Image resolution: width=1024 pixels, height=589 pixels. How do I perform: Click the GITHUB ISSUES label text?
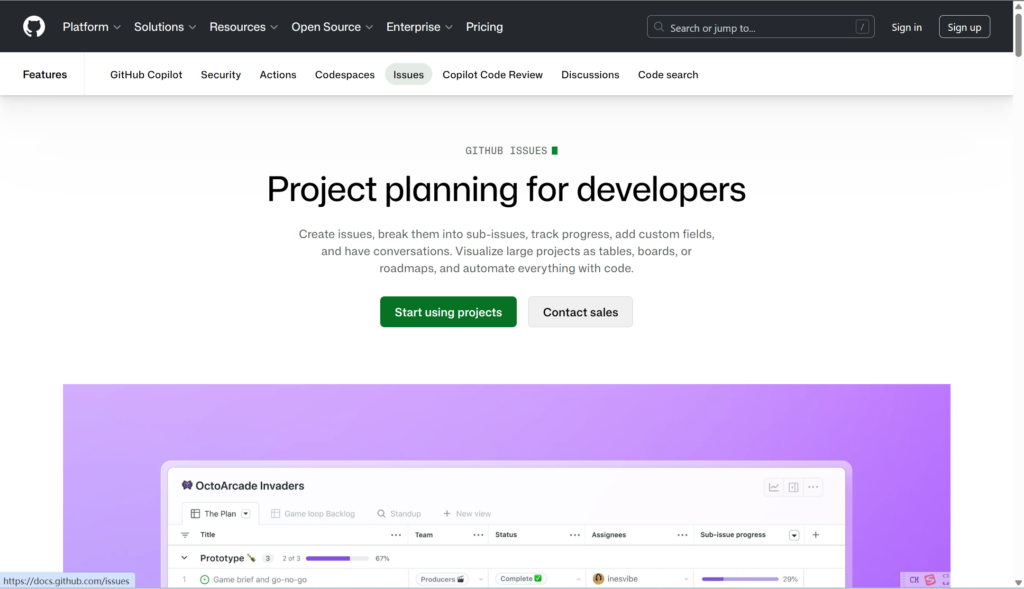(506, 151)
